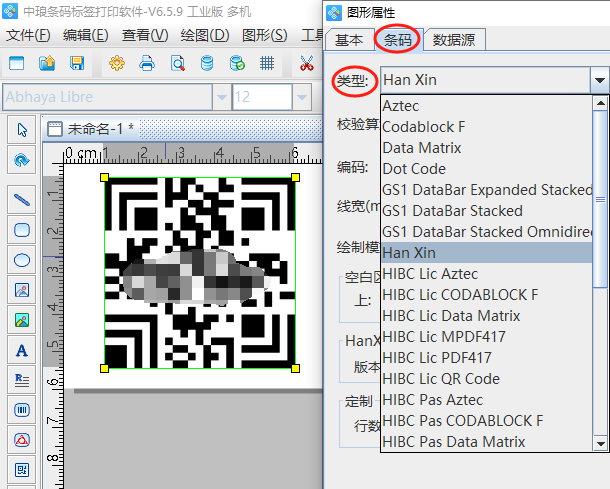Select the Line drawing tool
The height and width of the screenshot is (489, 610).
pyautogui.click(x=21, y=199)
